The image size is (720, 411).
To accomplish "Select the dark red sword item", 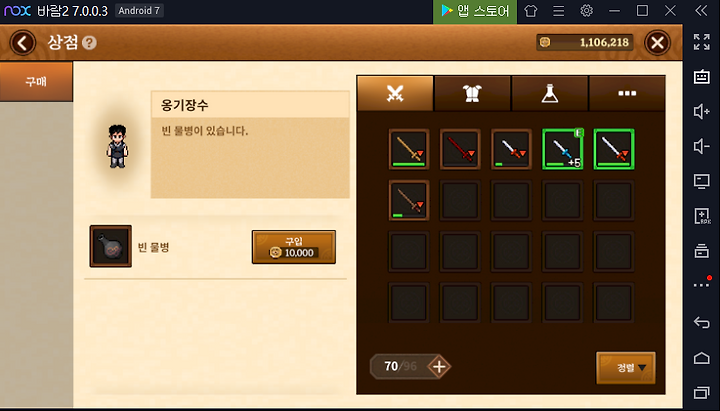I will [x=460, y=149].
